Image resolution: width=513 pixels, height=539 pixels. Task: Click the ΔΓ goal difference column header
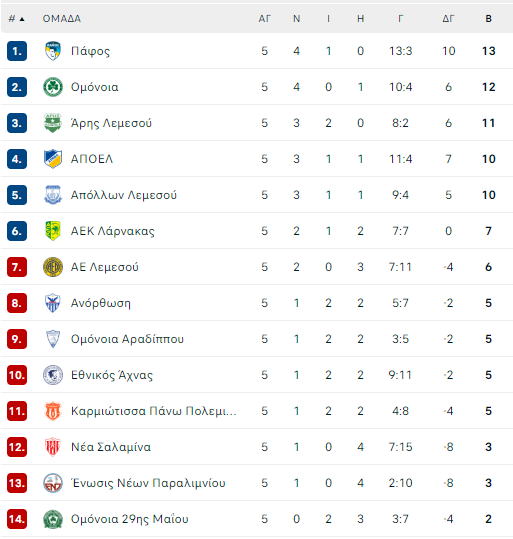pyautogui.click(x=448, y=19)
